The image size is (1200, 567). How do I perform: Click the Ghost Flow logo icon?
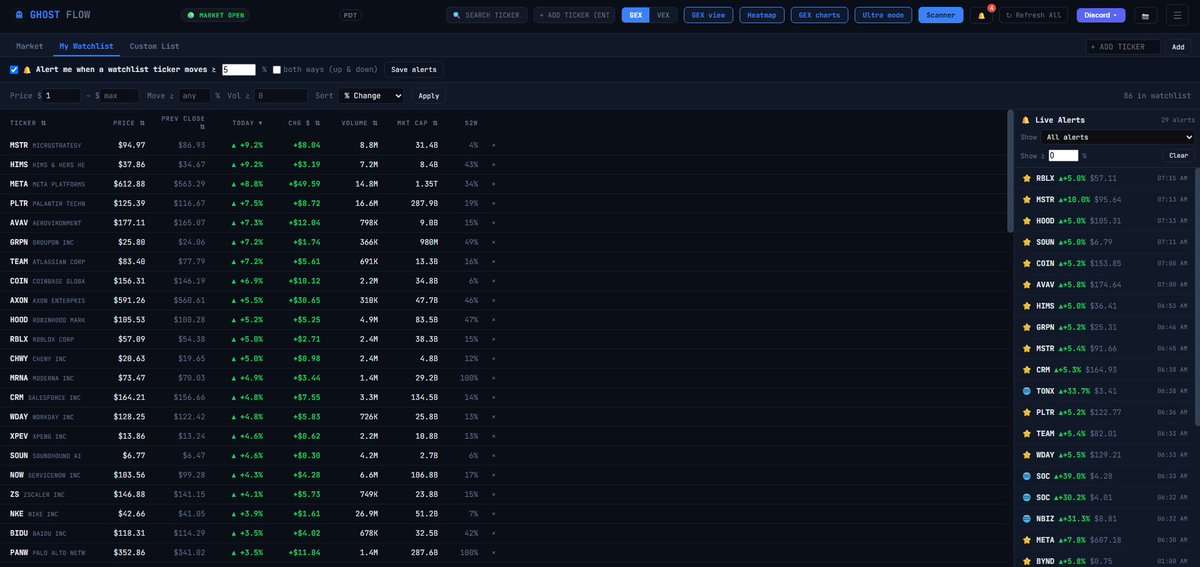coord(20,15)
